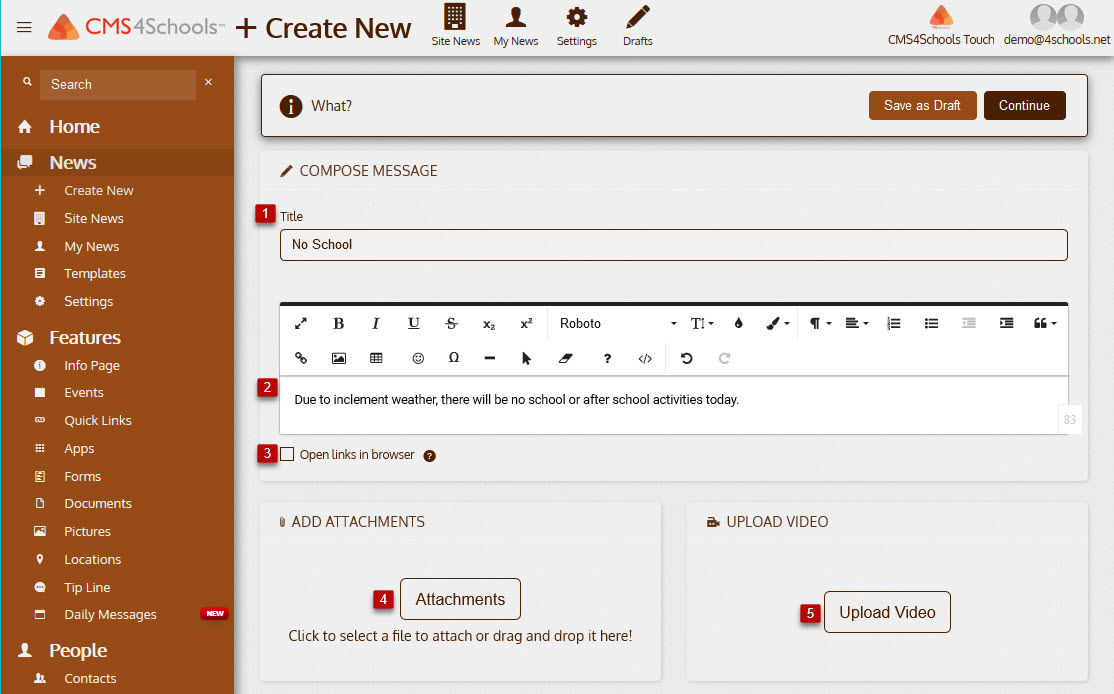Viewport: 1114px width, 694px height.
Task: Decrease paragraph indent
Action: tap(969, 323)
